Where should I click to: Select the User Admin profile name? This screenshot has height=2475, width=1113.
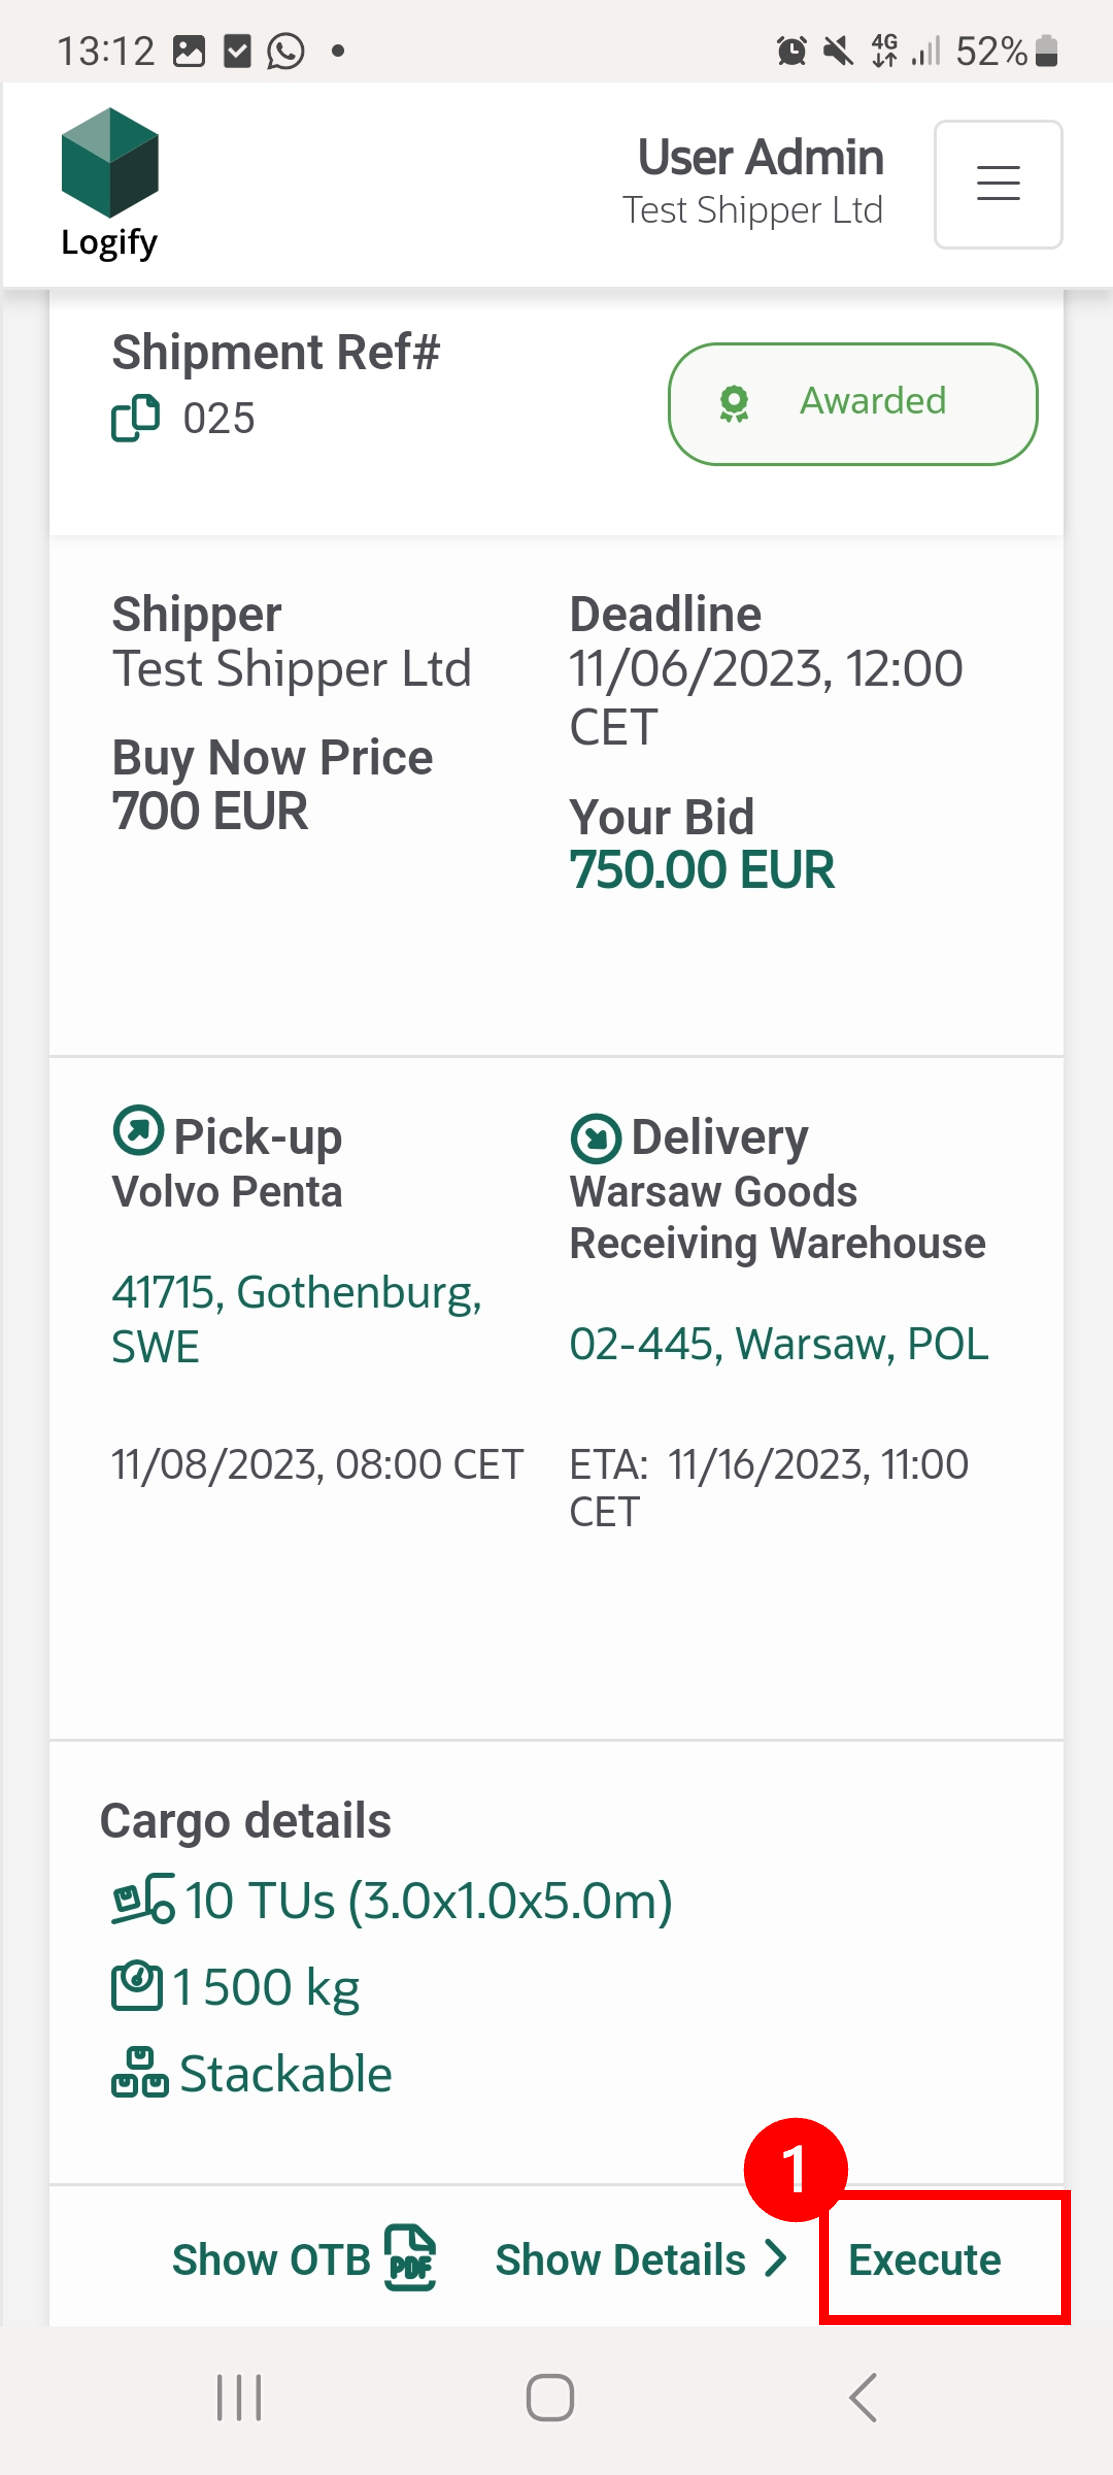761,157
